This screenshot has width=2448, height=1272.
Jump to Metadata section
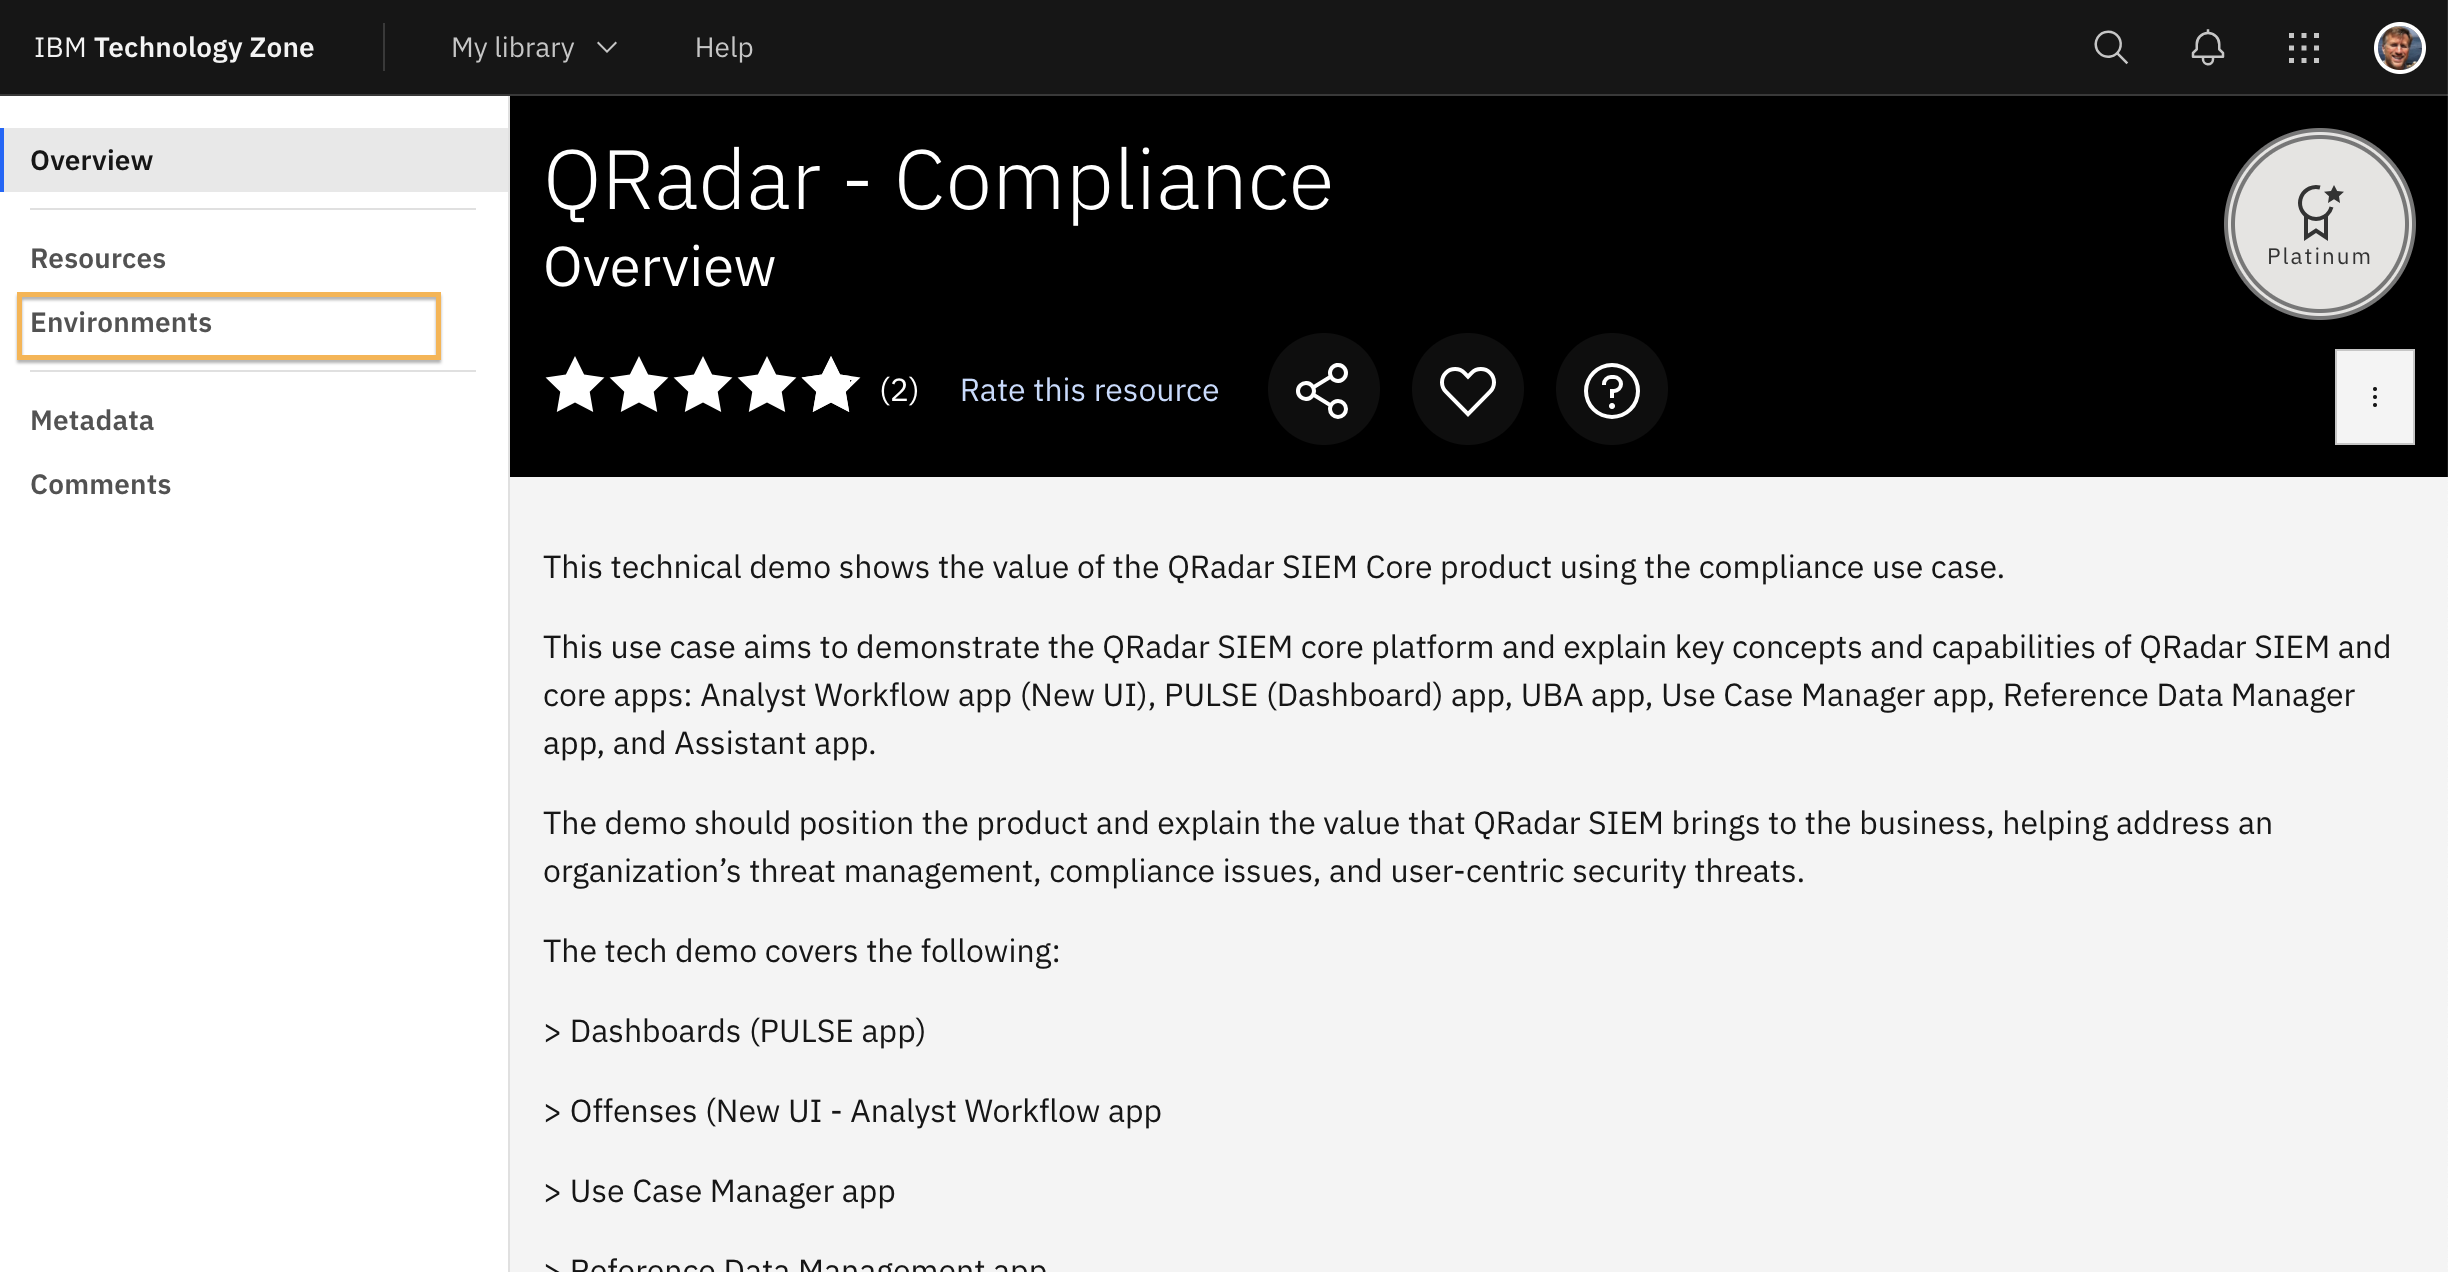point(92,420)
